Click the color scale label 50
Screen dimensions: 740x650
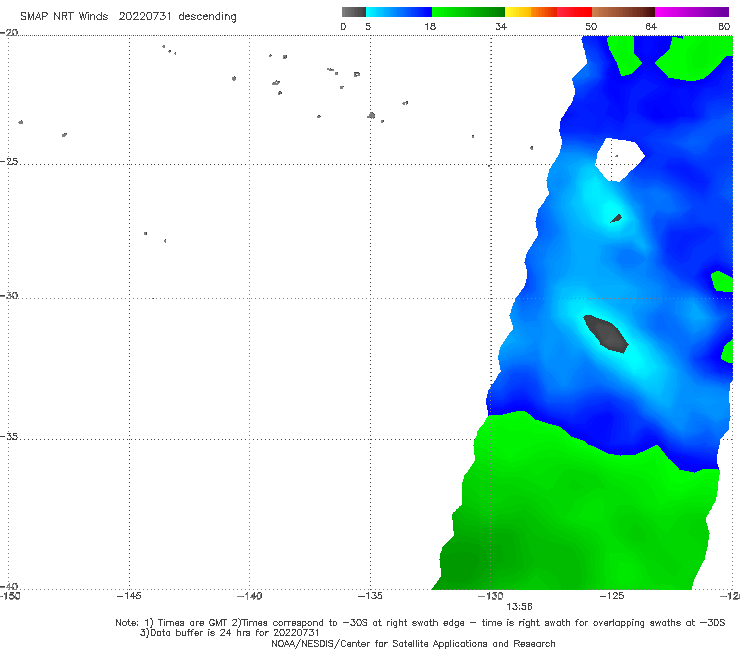tap(591, 26)
